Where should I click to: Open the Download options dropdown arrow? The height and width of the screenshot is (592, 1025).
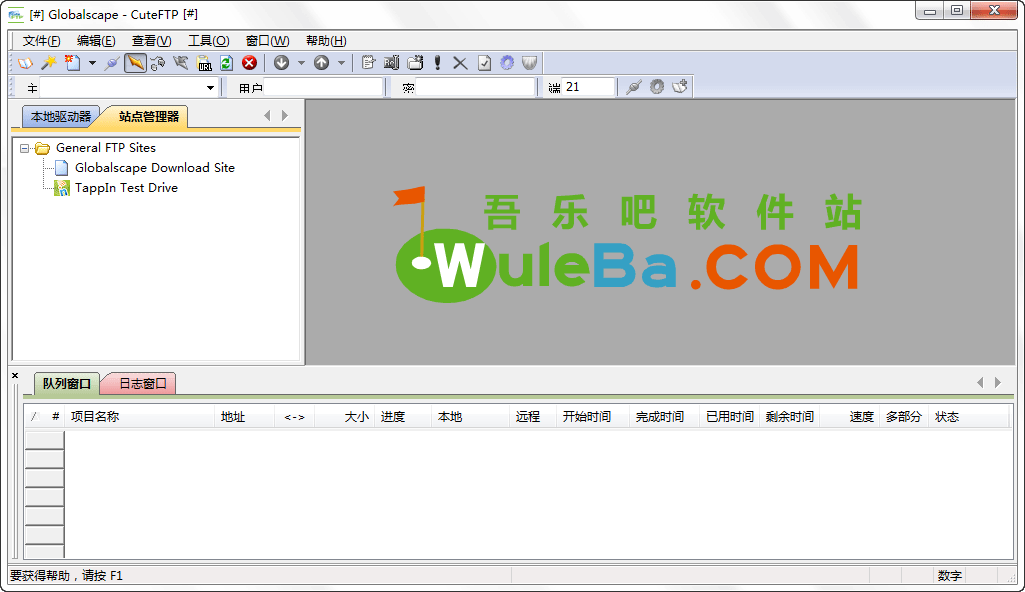[x=301, y=63]
